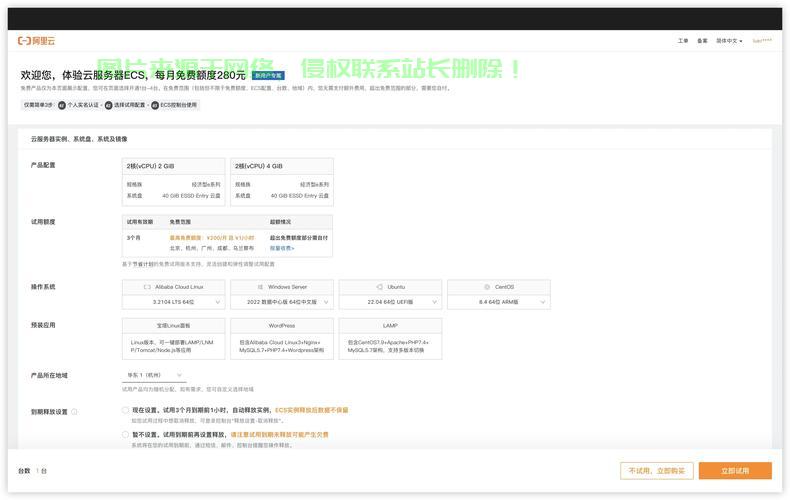The image size is (790, 500).
Task: Select the 2核(vCPU) 4 GiB configuration card
Action: [282, 182]
